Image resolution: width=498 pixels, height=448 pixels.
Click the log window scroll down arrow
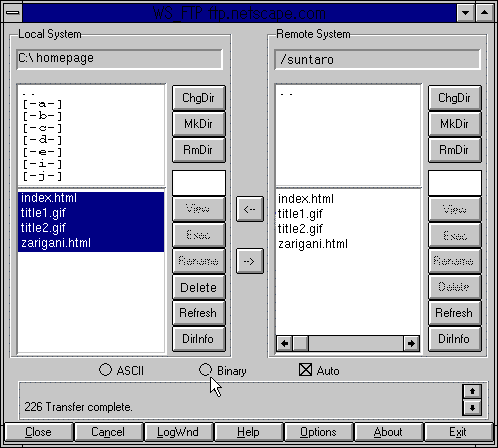pos(472,407)
